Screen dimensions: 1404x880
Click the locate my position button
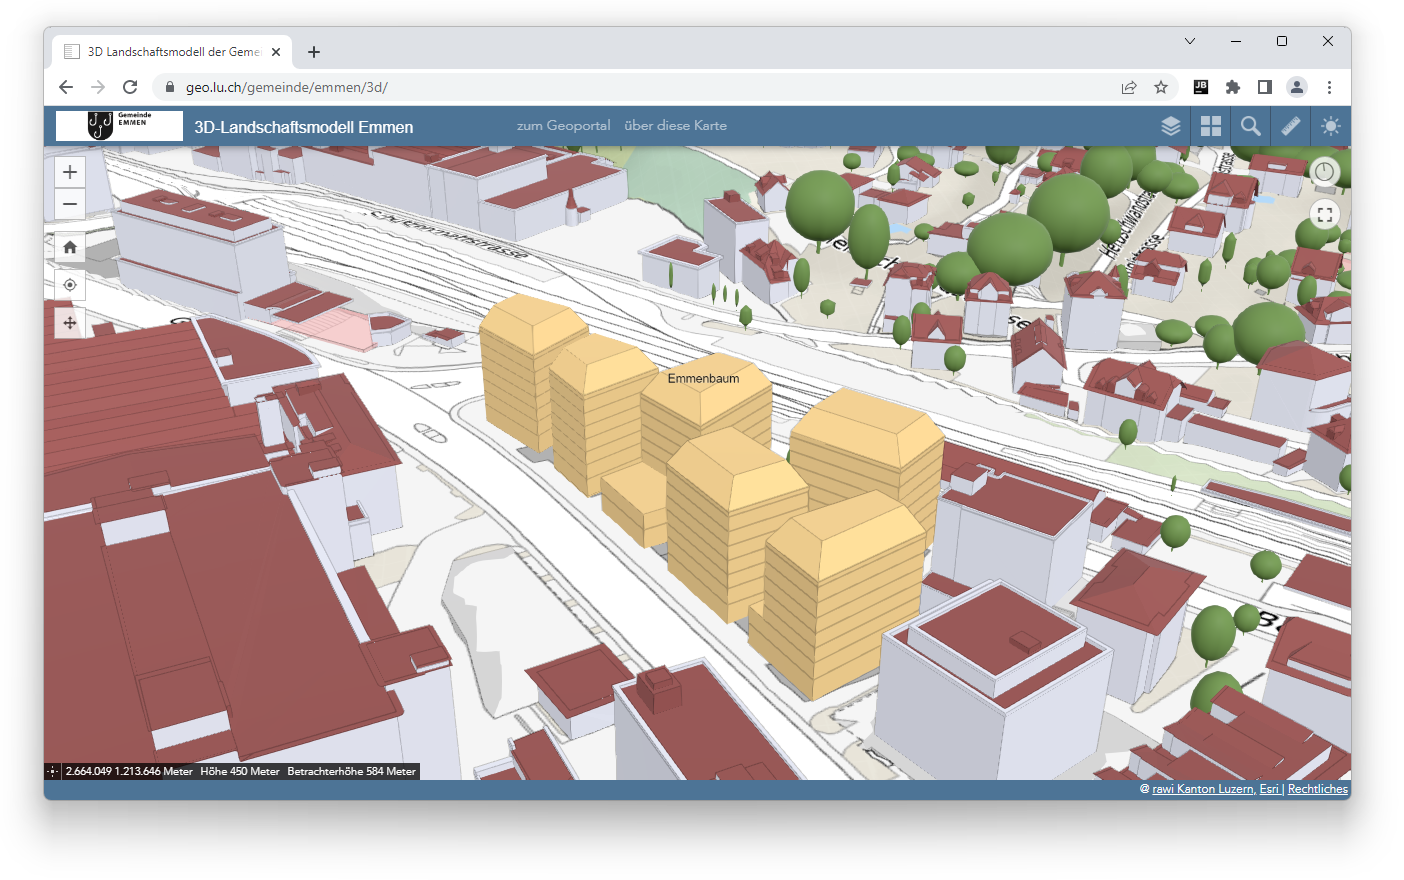pos(70,285)
